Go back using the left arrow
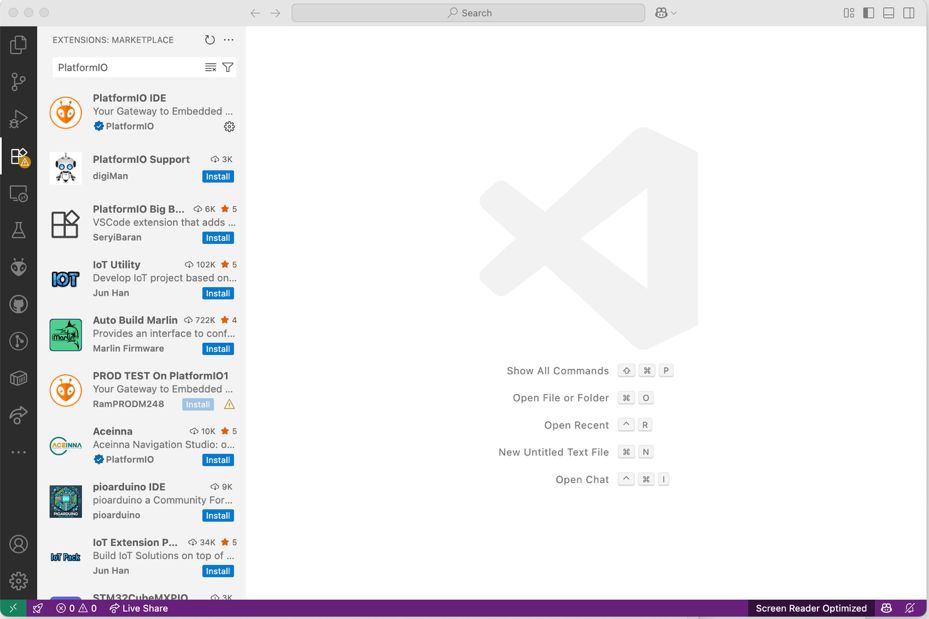 tap(255, 13)
